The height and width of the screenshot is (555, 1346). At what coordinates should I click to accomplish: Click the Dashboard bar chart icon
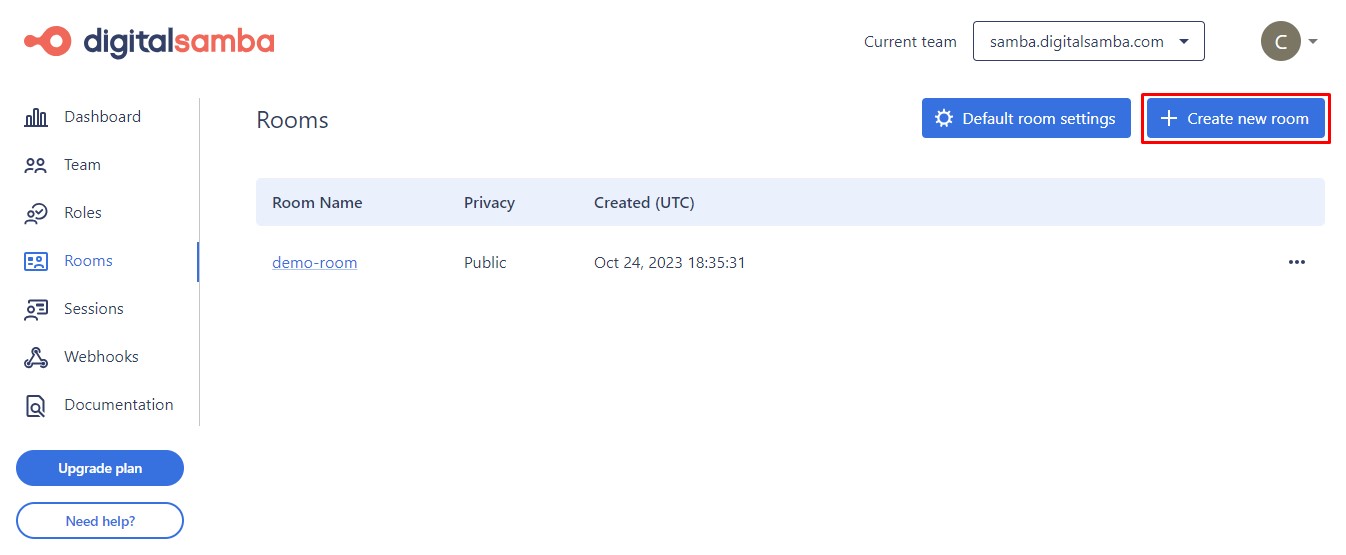pos(36,117)
